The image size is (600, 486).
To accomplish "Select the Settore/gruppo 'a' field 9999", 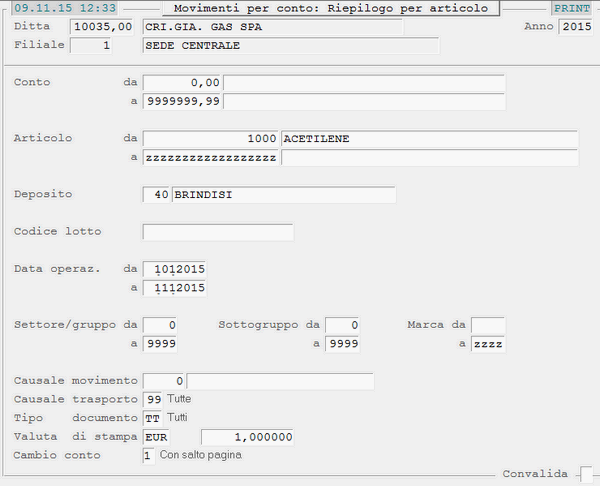I will click(161, 344).
